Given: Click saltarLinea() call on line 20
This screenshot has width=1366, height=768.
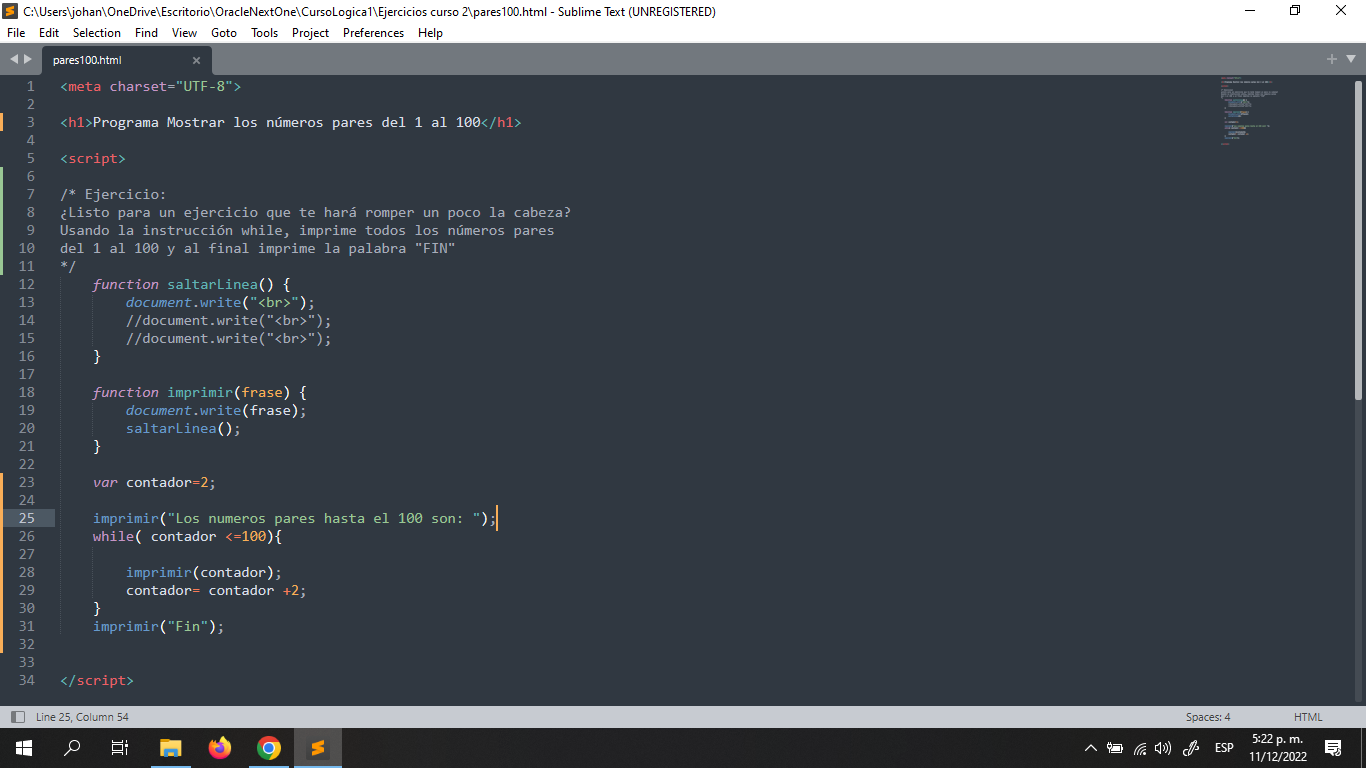Looking at the screenshot, I should (x=183, y=428).
